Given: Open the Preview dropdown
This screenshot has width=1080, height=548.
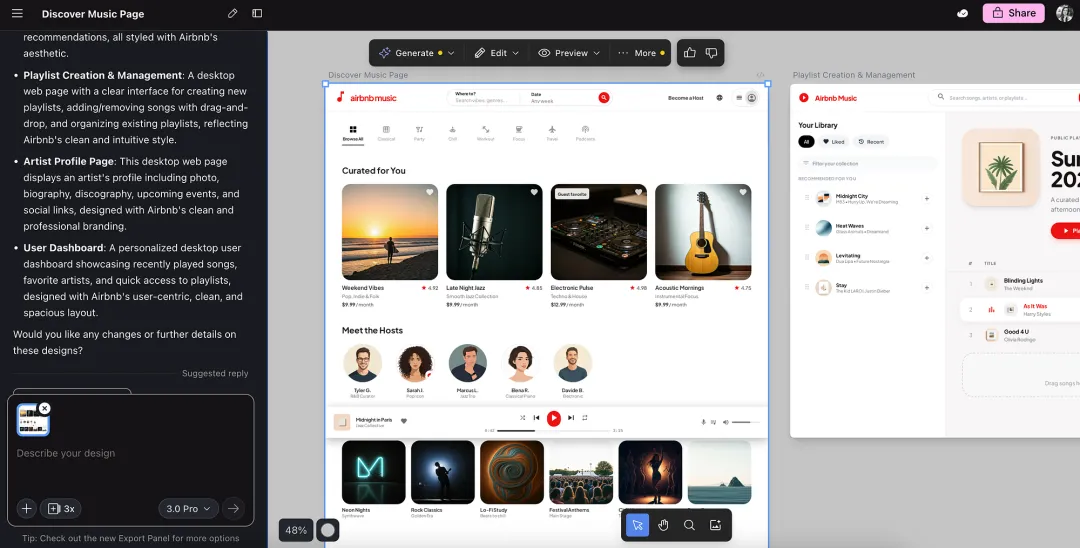Looking at the screenshot, I should (569, 53).
